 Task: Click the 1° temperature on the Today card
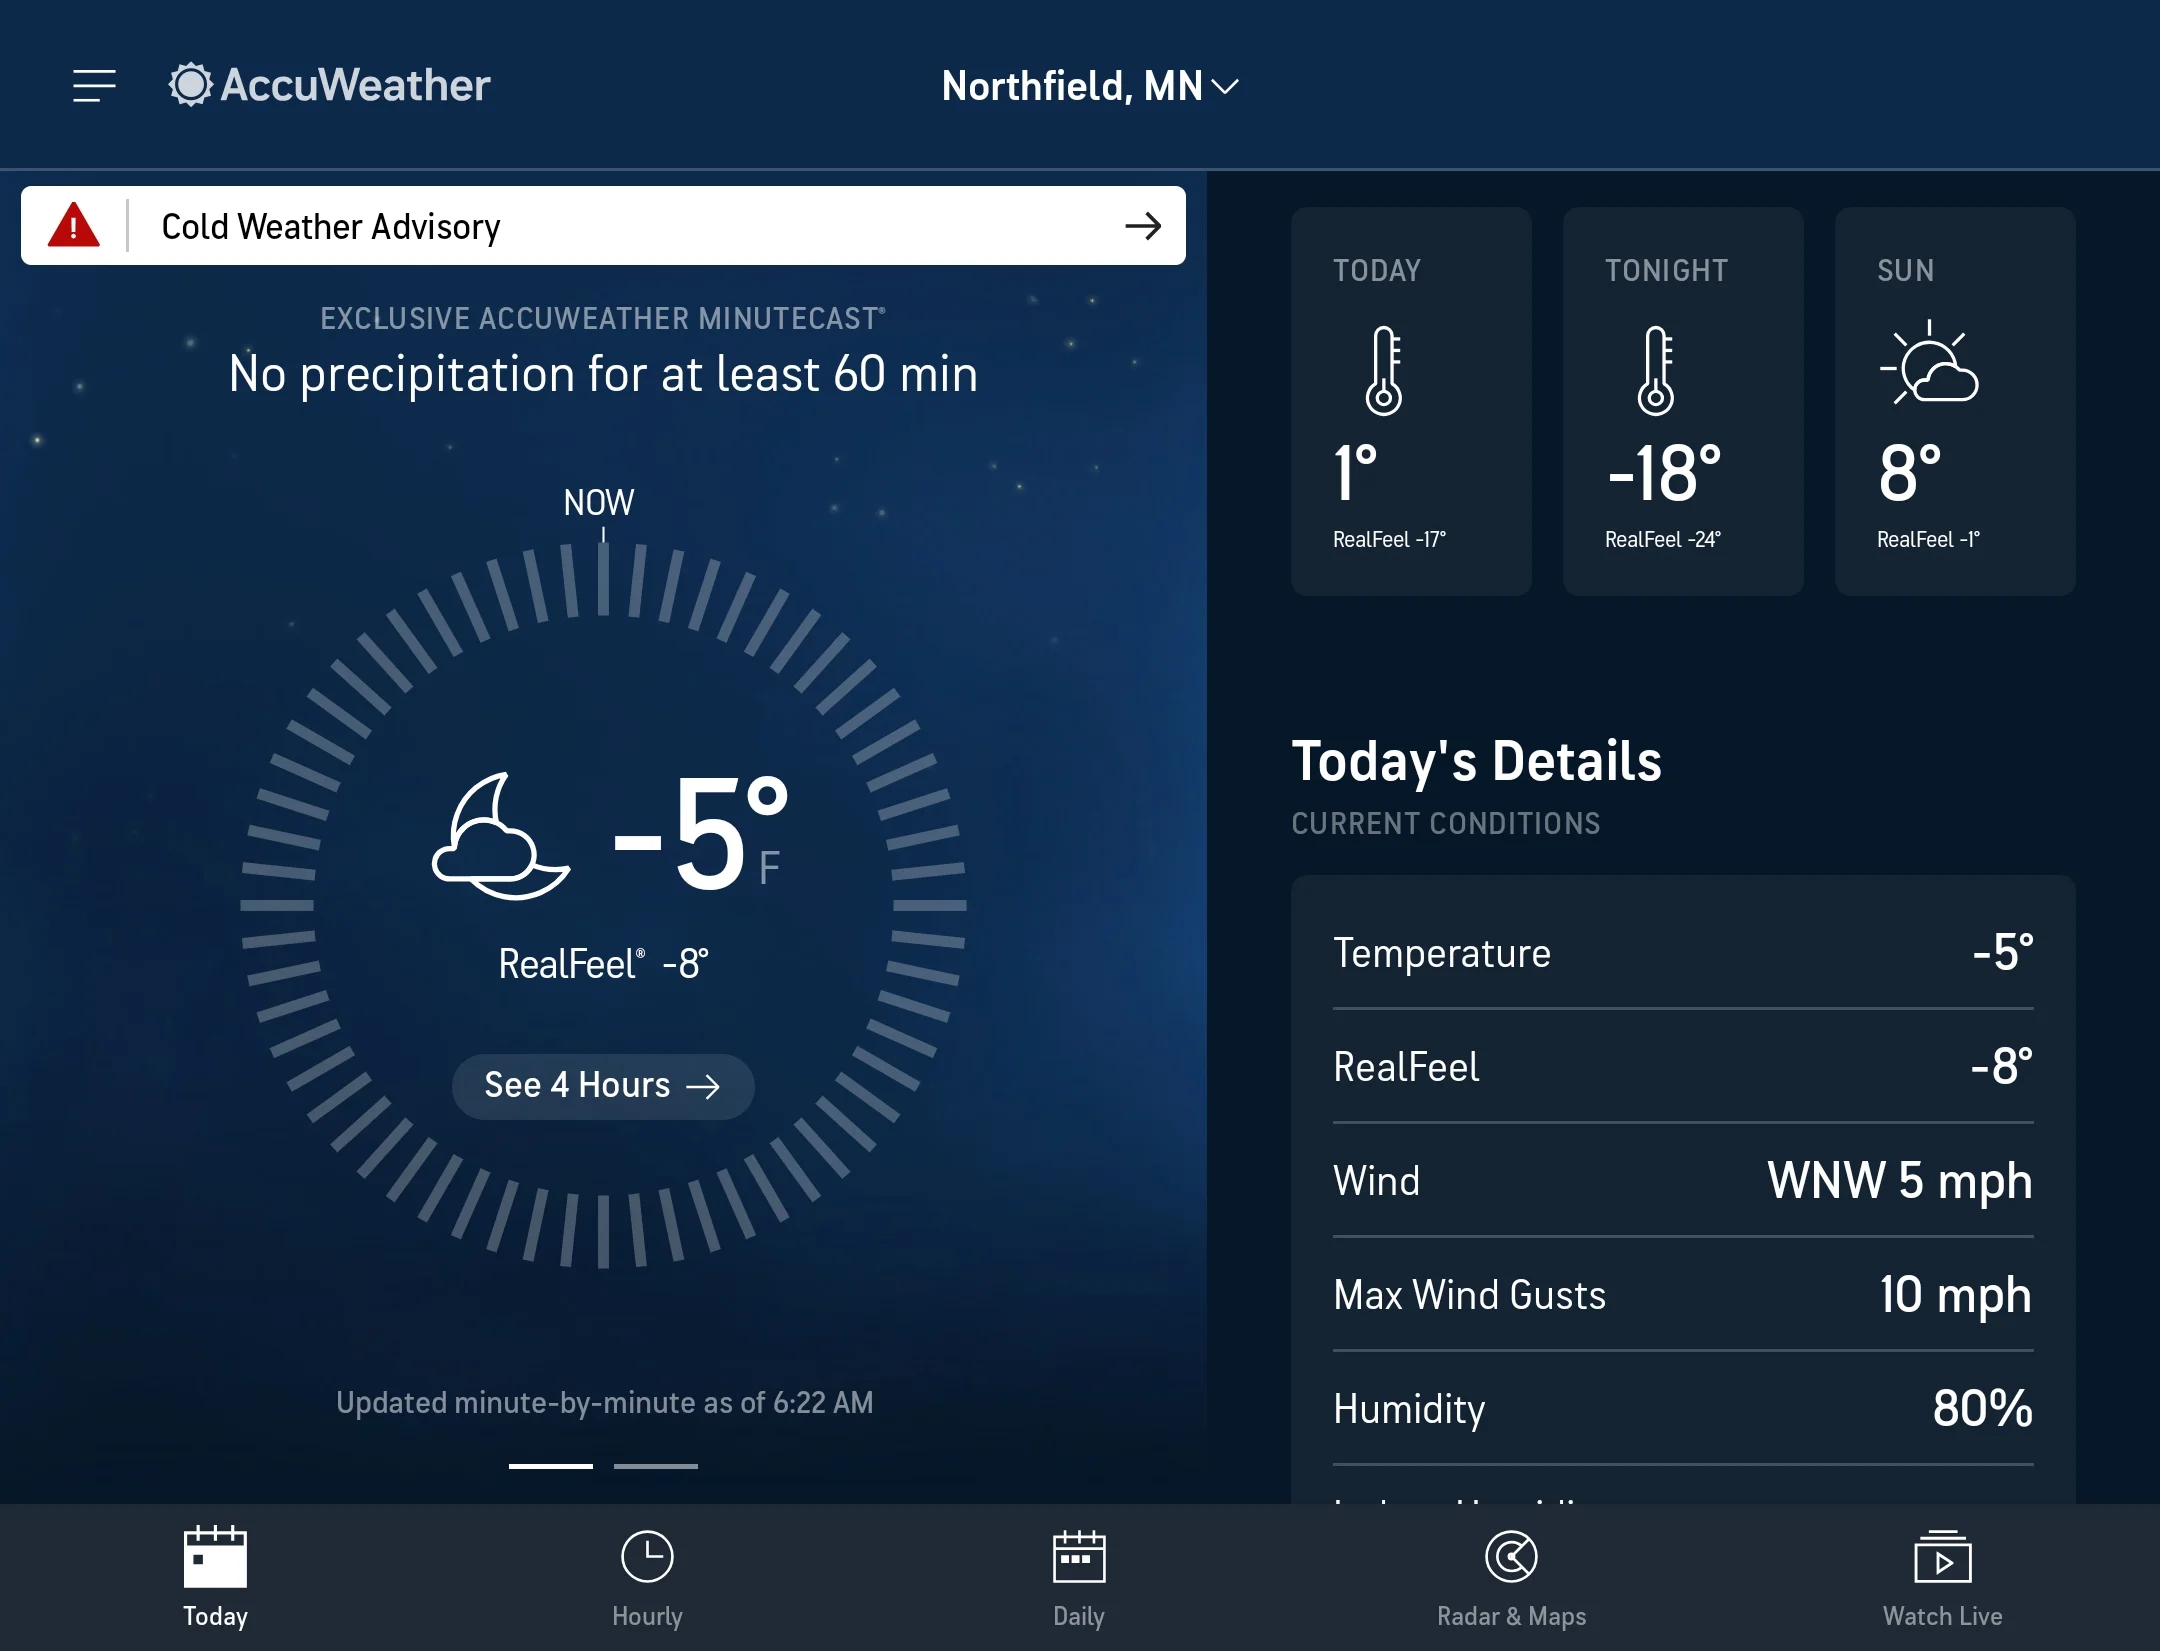click(1356, 474)
